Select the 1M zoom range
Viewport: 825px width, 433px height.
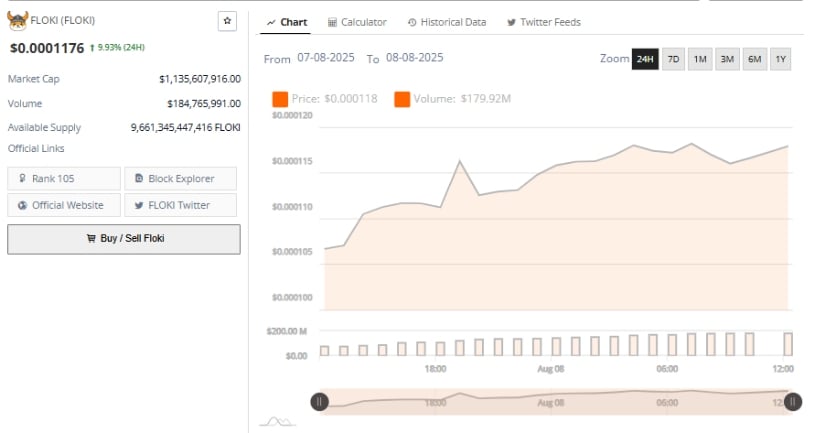700,59
